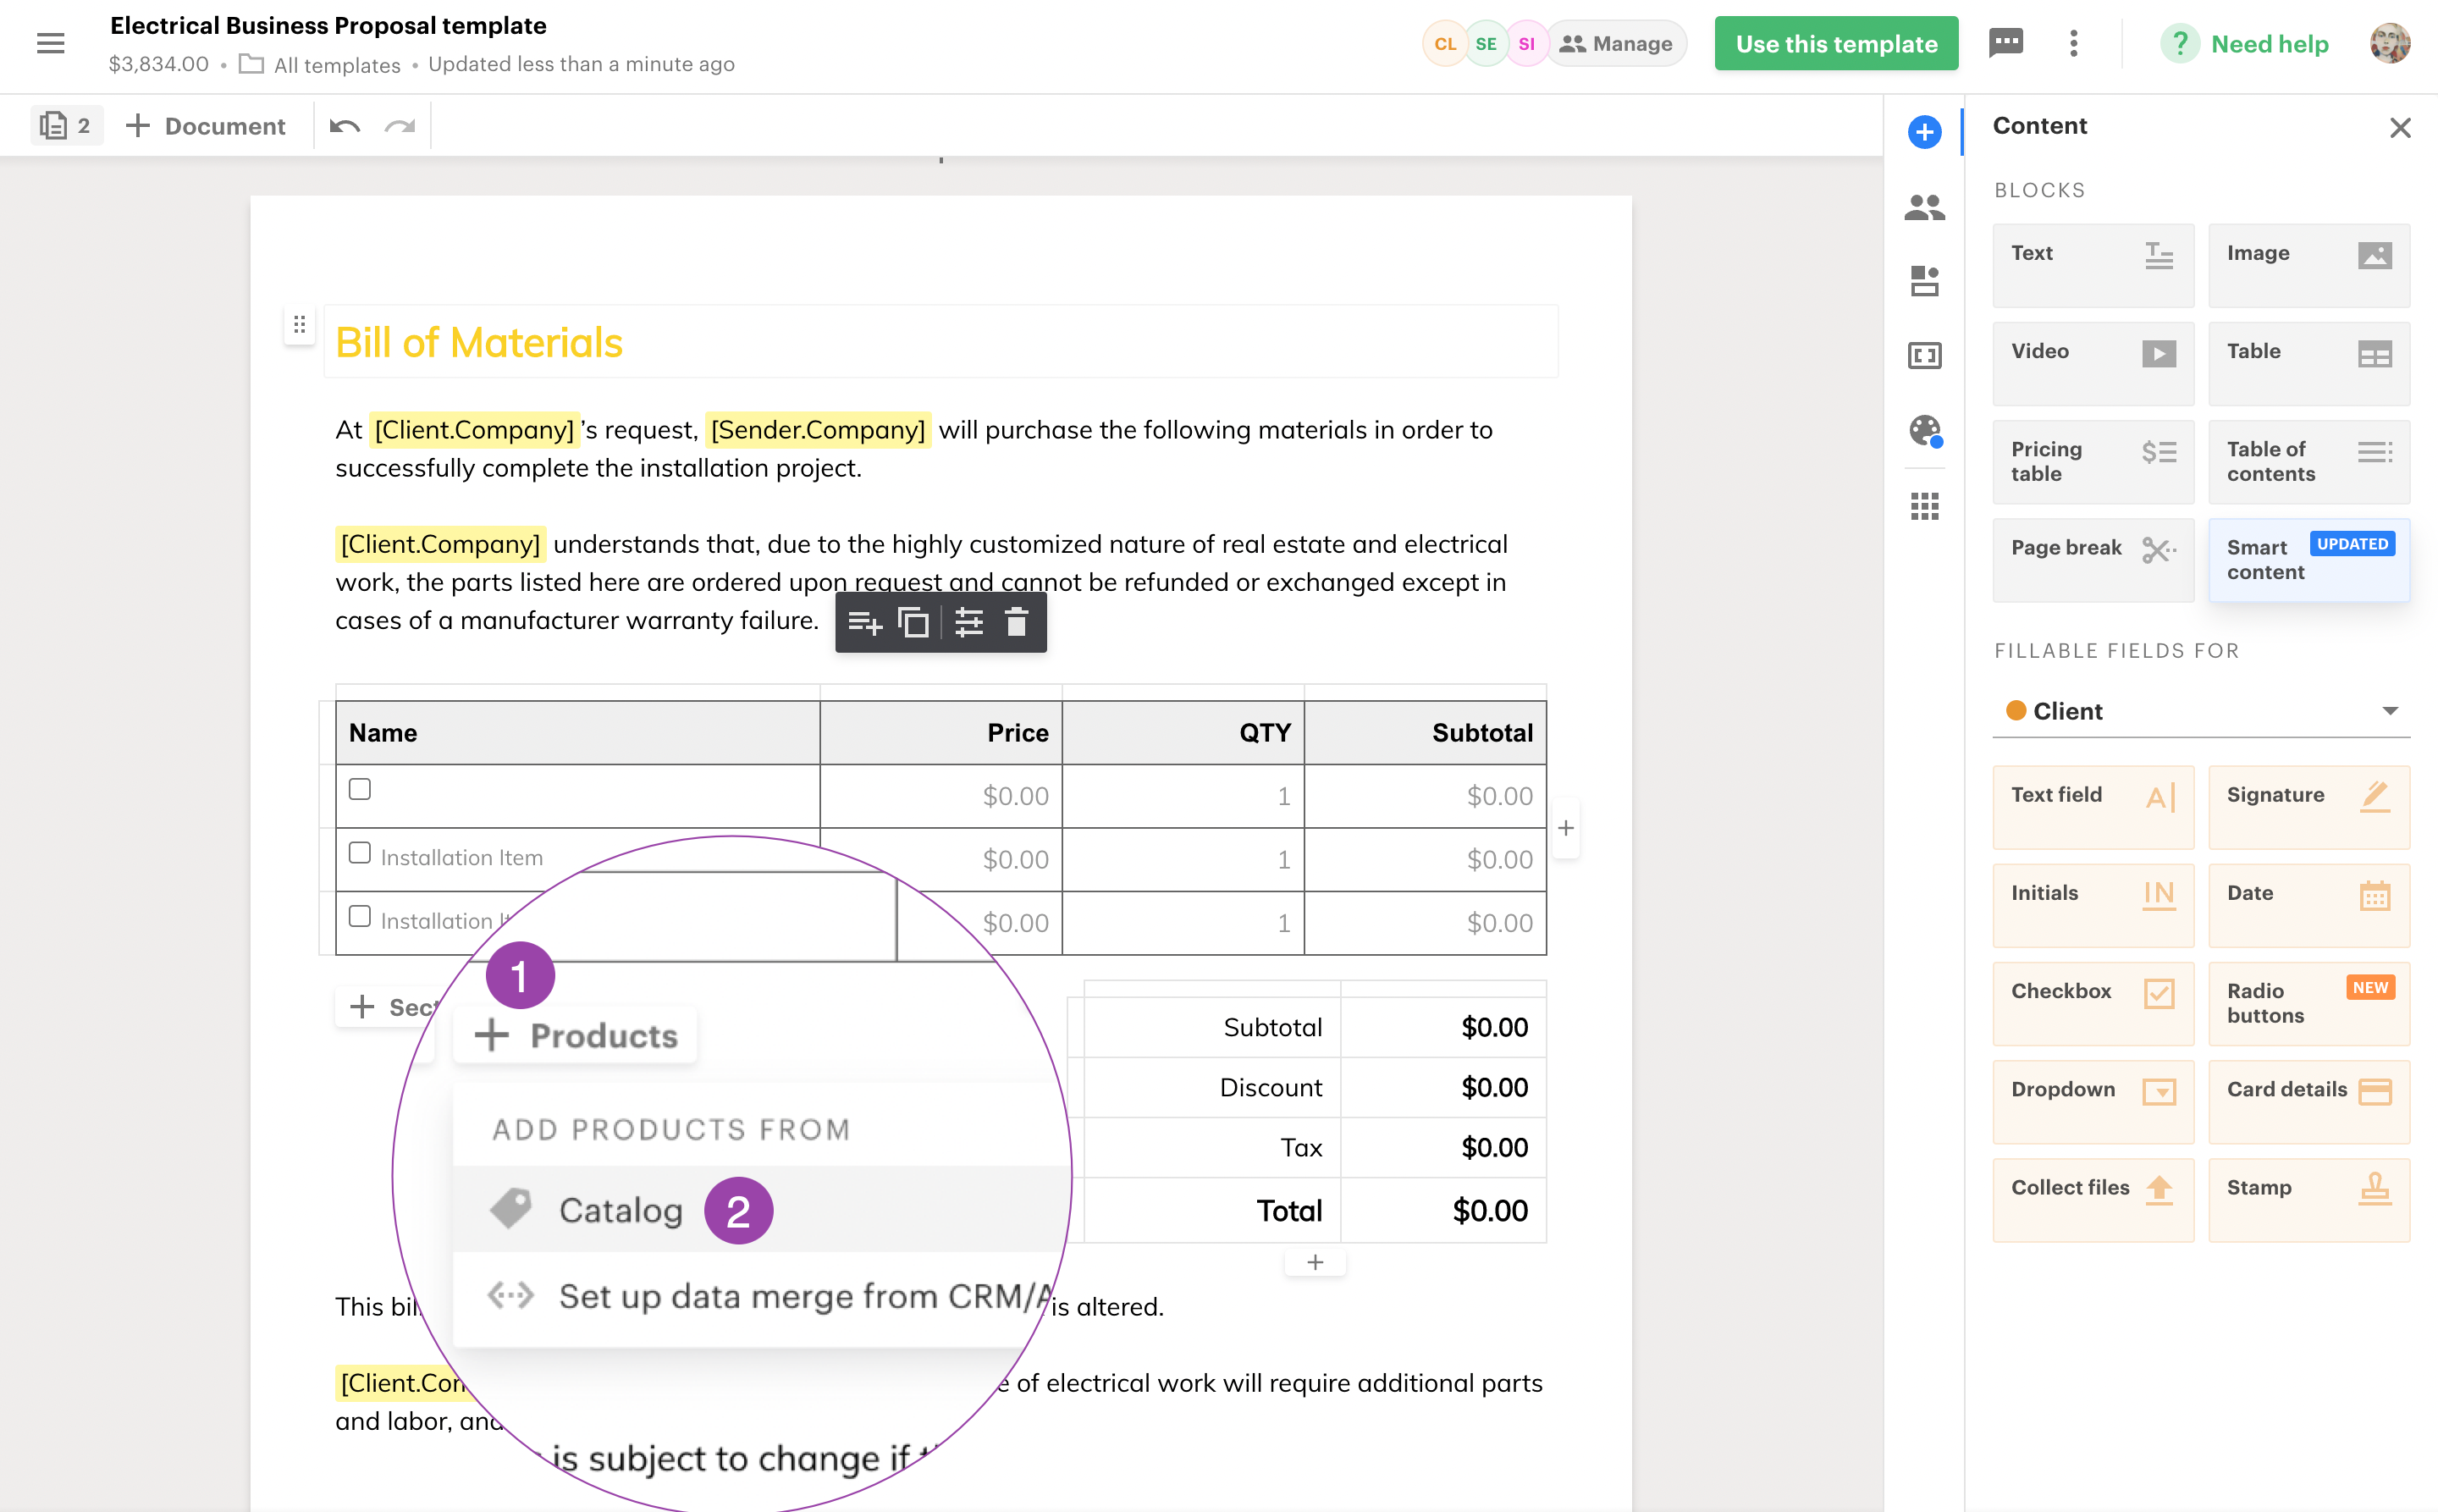This screenshot has height=1512, width=2438.
Task: Click the duplicate block icon in toolbar
Action: coord(913,622)
